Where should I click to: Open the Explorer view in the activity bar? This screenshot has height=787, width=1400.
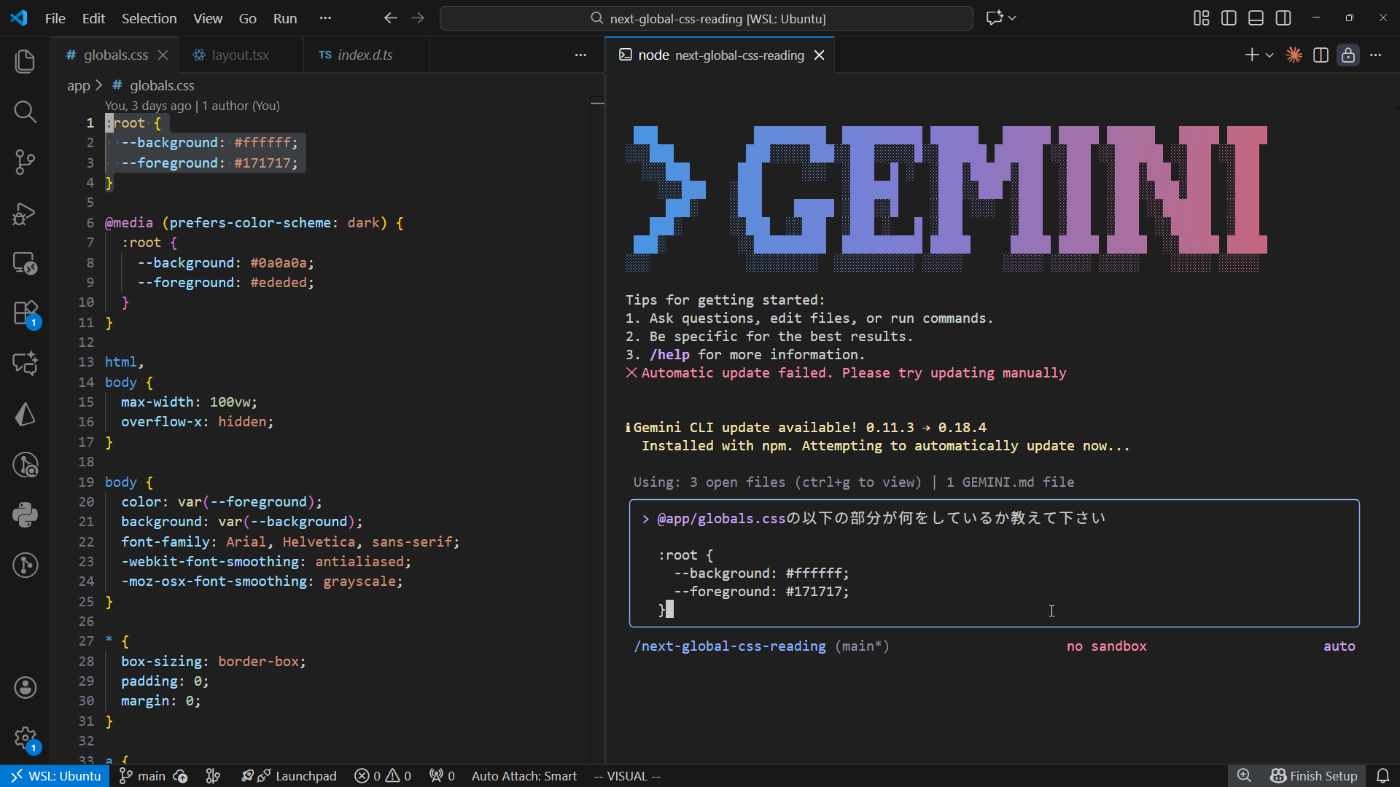[x=25, y=61]
